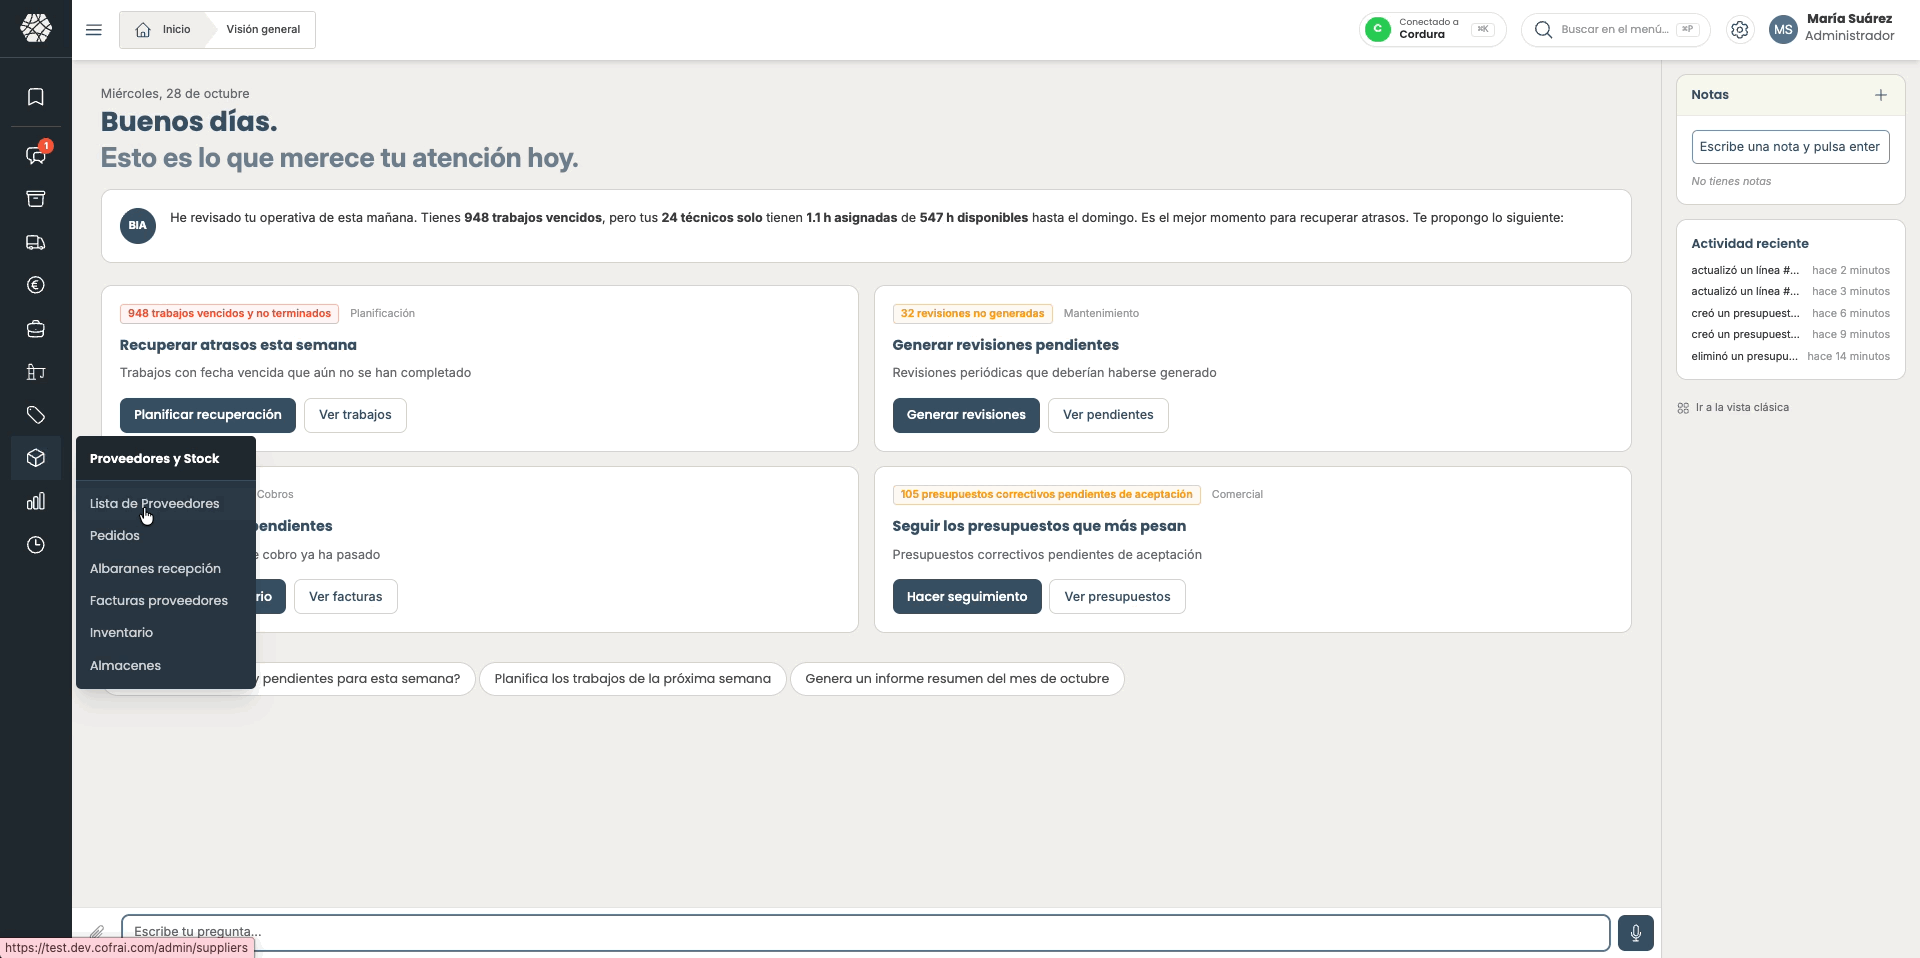Viewport: 1920px width, 958px height.
Task: Click Ver facturas button
Action: tap(346, 597)
